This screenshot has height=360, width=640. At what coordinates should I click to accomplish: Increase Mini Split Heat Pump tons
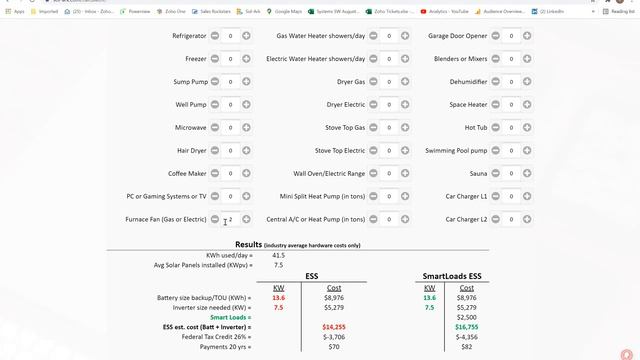405,196
